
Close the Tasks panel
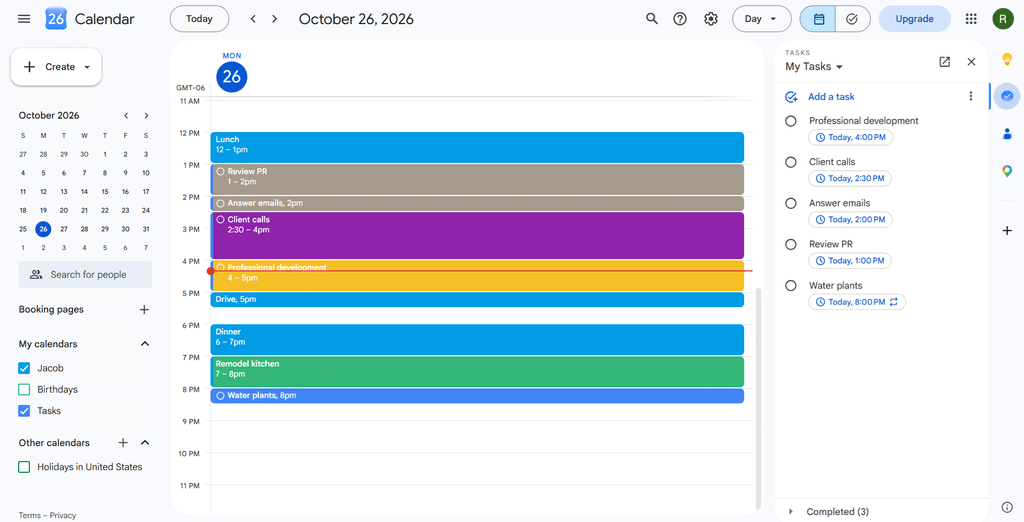(971, 62)
